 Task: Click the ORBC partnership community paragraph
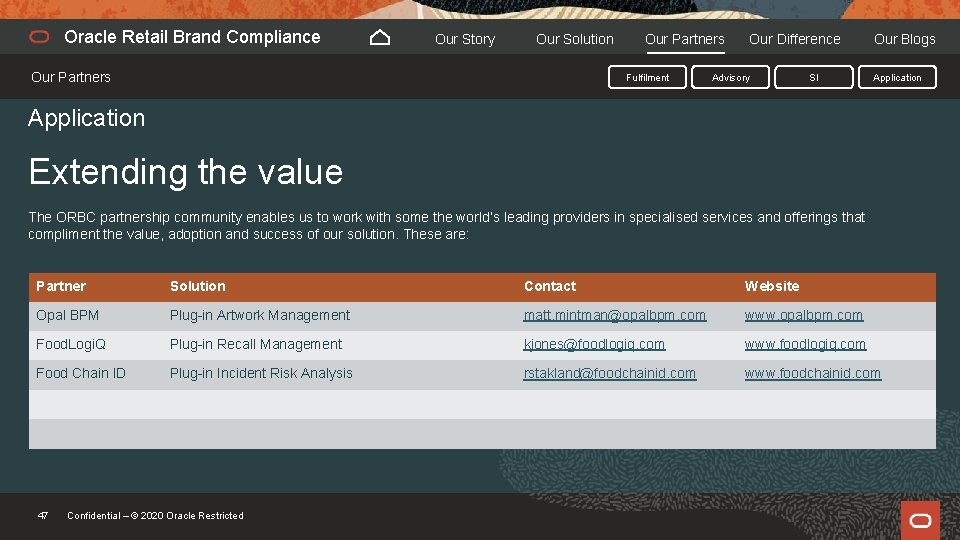[447, 226]
